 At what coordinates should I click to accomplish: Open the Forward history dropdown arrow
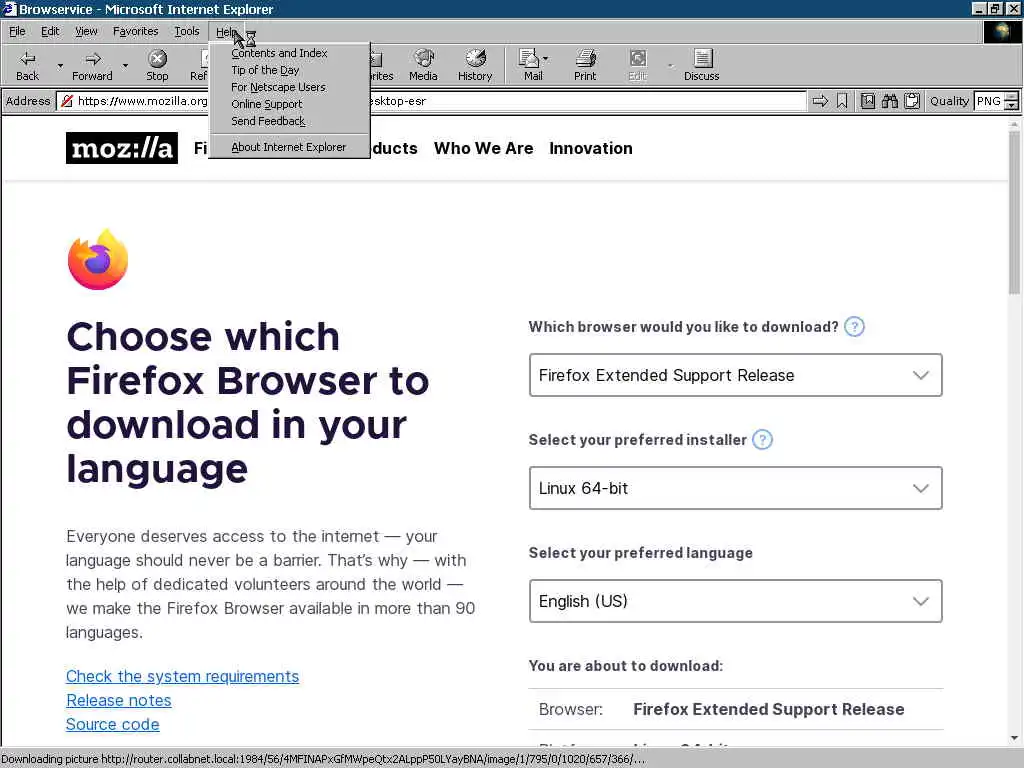tap(125, 65)
